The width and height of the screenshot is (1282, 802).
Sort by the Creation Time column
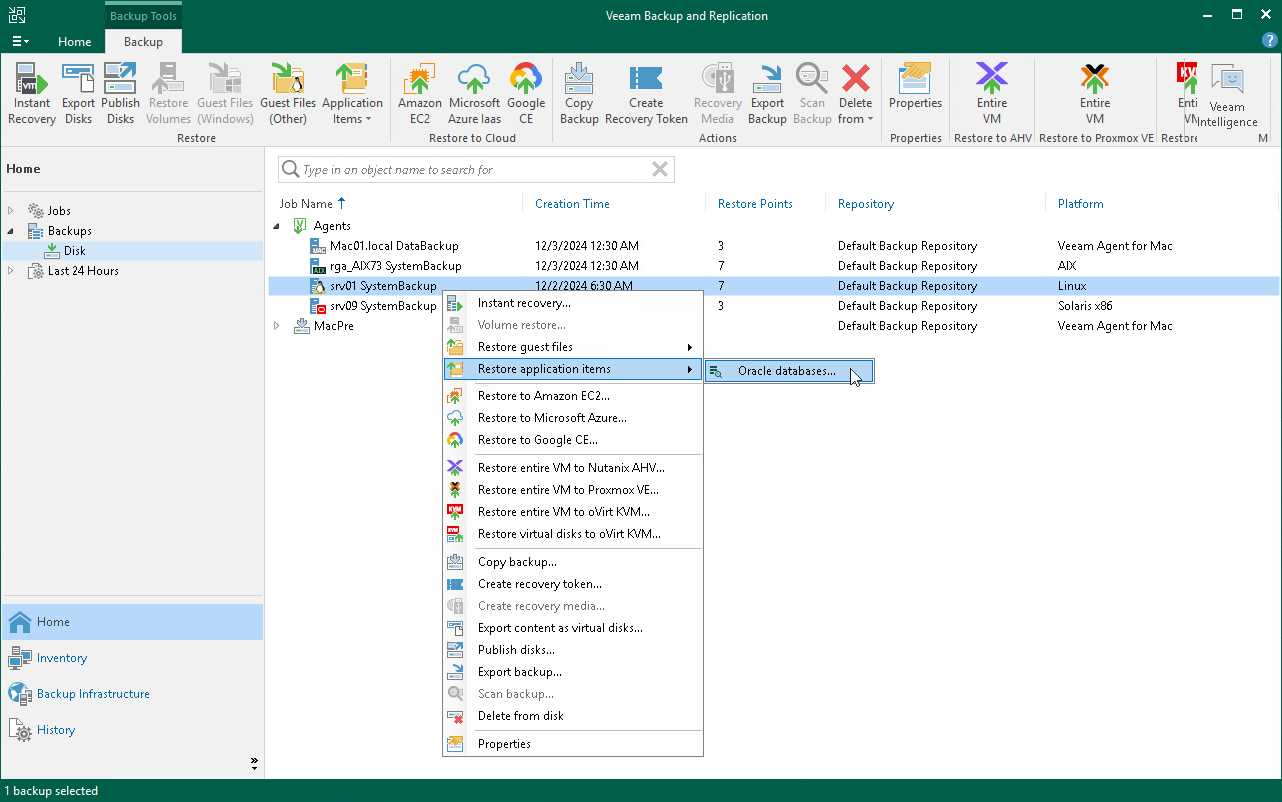[572, 204]
